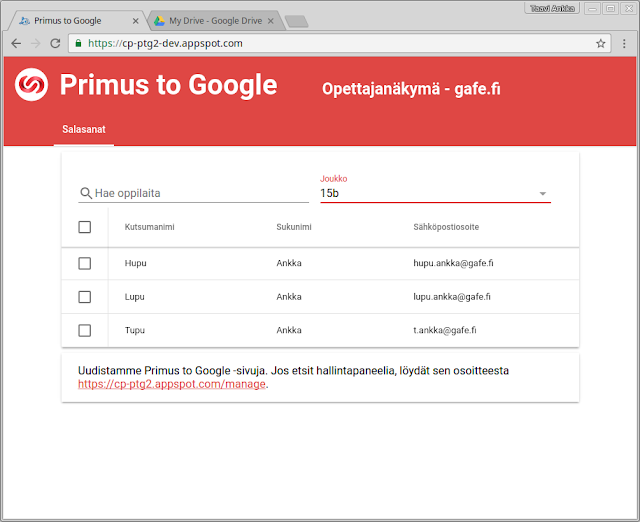Click the browser back arrow
Screen dimensions: 640x522
click(15, 43)
